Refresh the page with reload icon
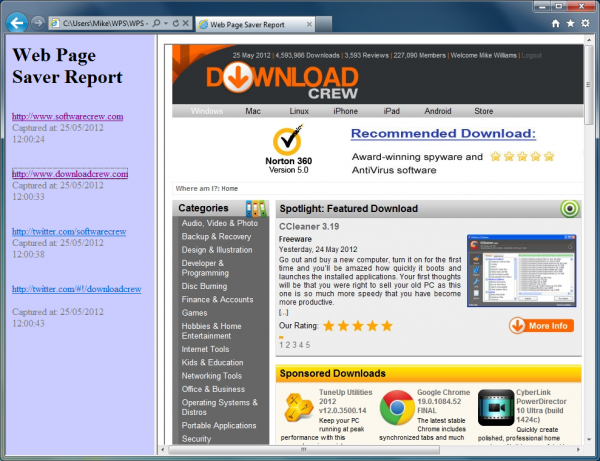 176,23
